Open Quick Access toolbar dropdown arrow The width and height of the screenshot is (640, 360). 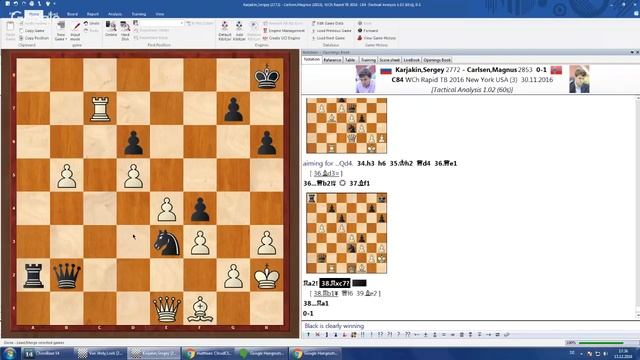point(55,4)
